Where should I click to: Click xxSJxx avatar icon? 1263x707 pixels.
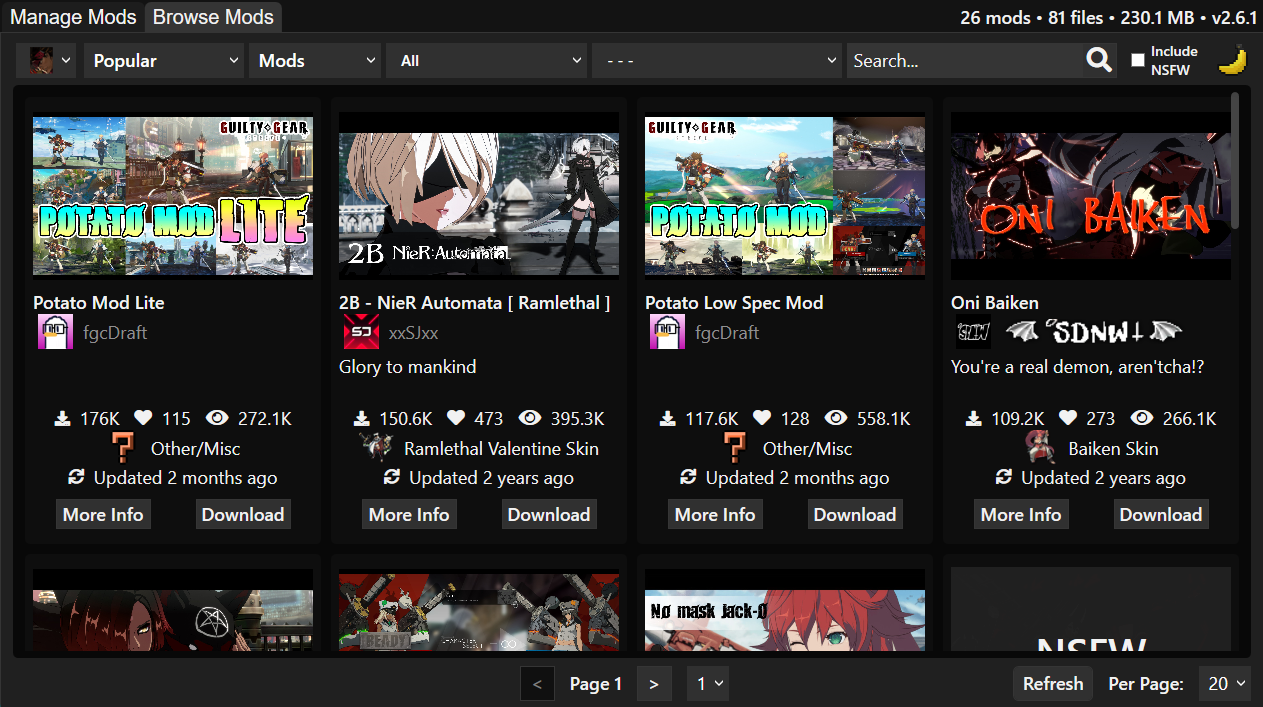[360, 332]
